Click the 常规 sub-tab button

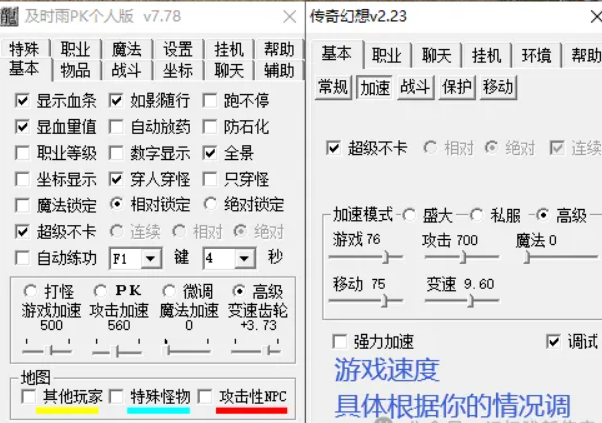333,88
